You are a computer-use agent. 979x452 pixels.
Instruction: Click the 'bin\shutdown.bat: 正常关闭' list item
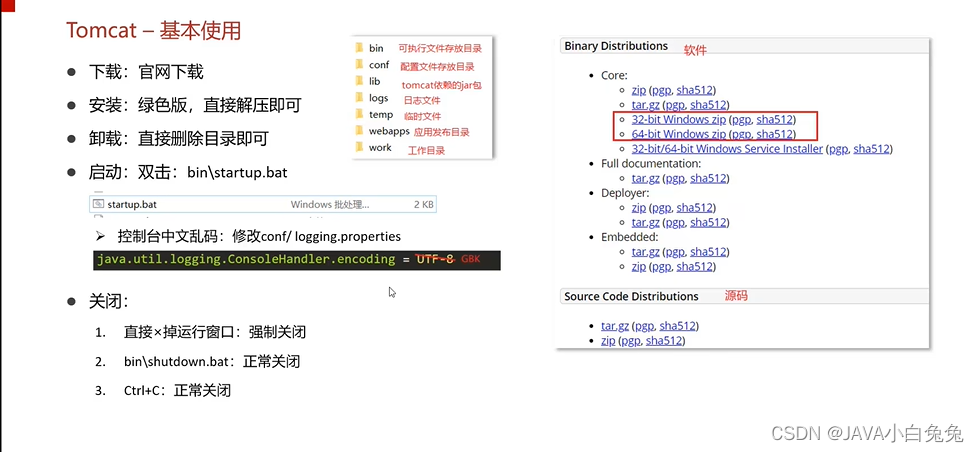tap(212, 361)
